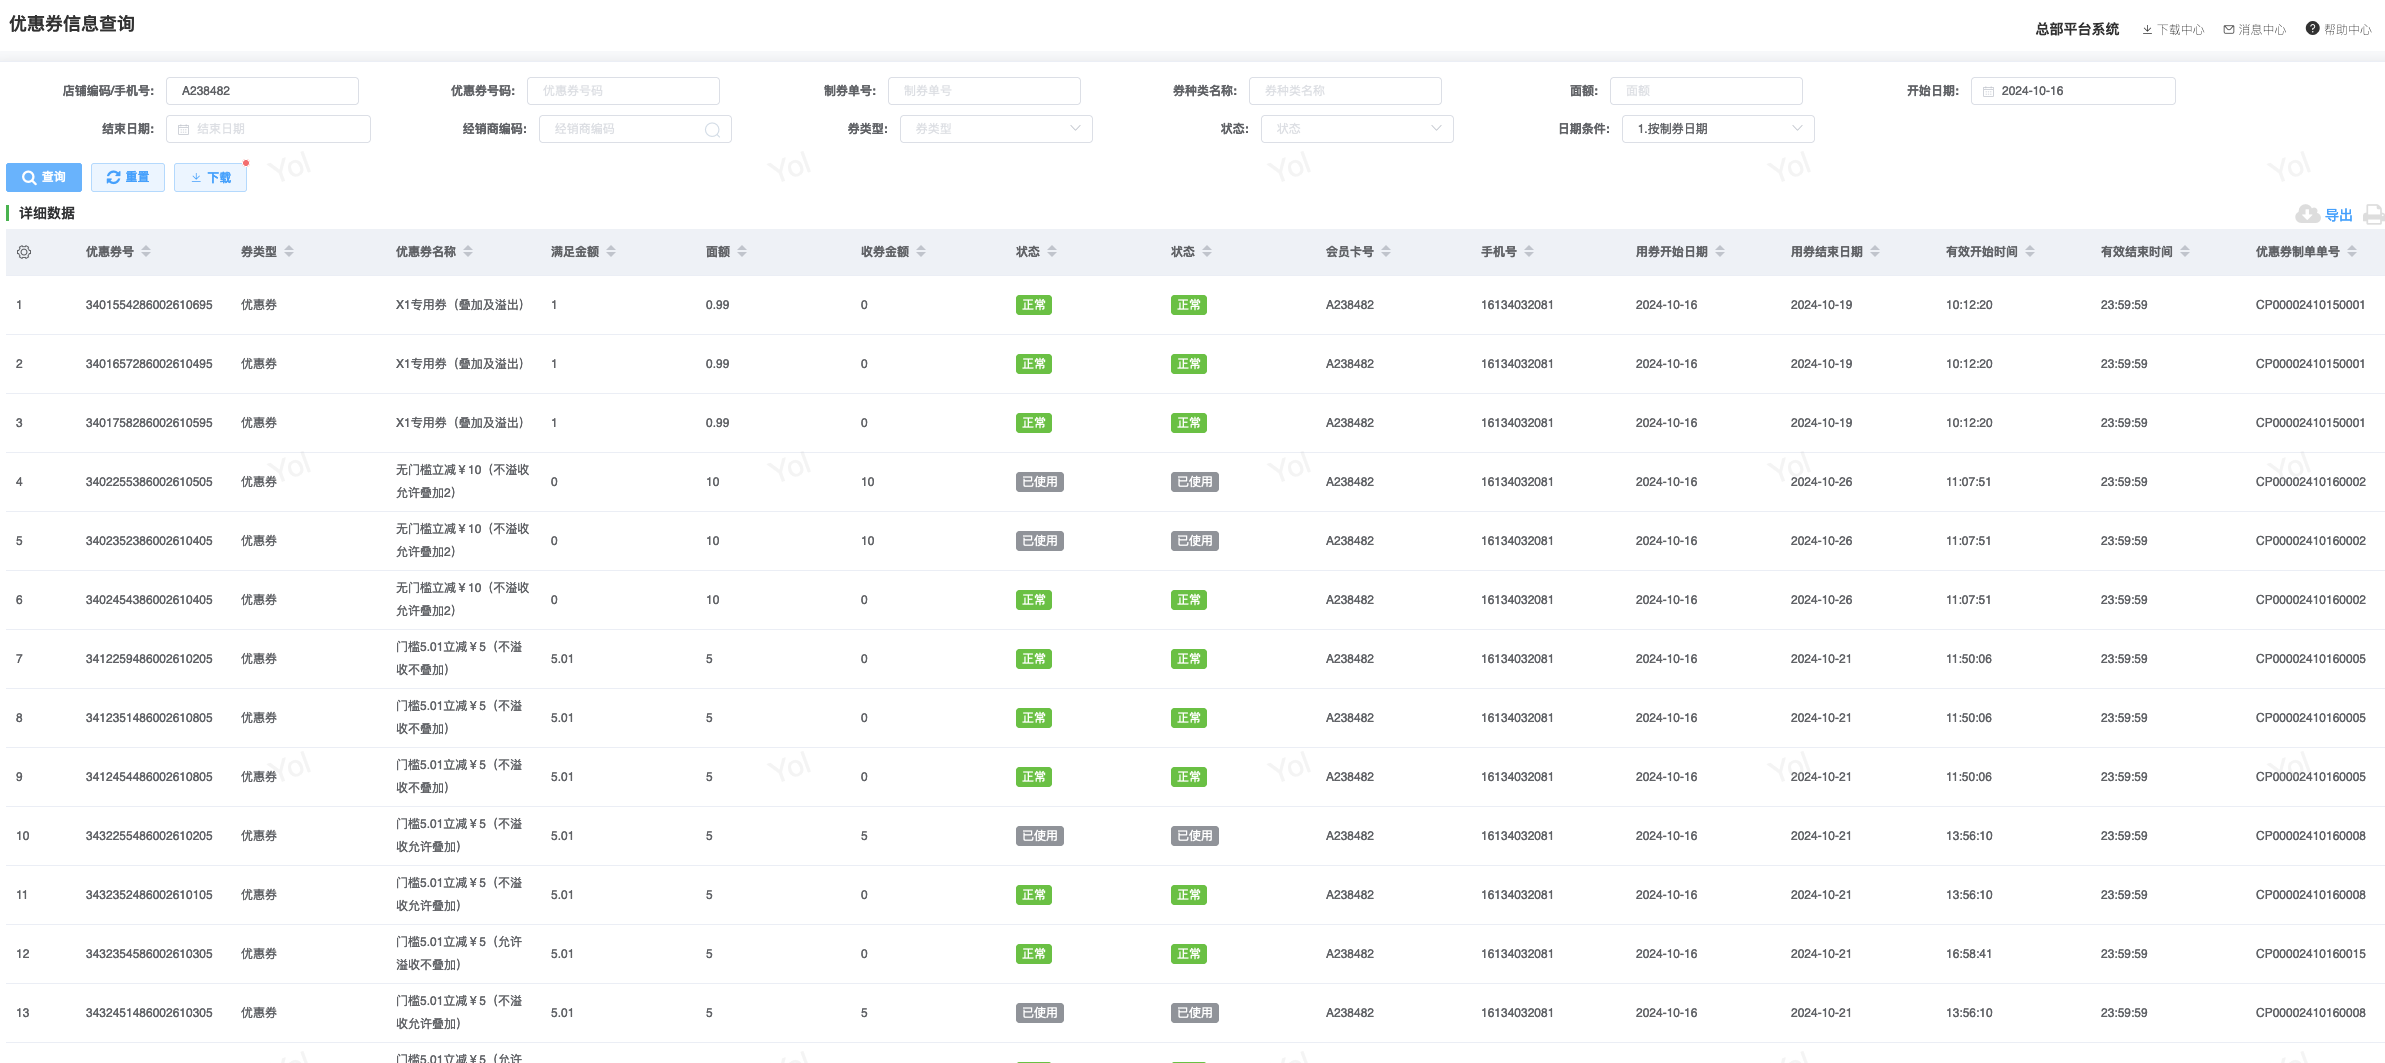
Task: Click the 导出 cloud export icon
Action: (2308, 215)
